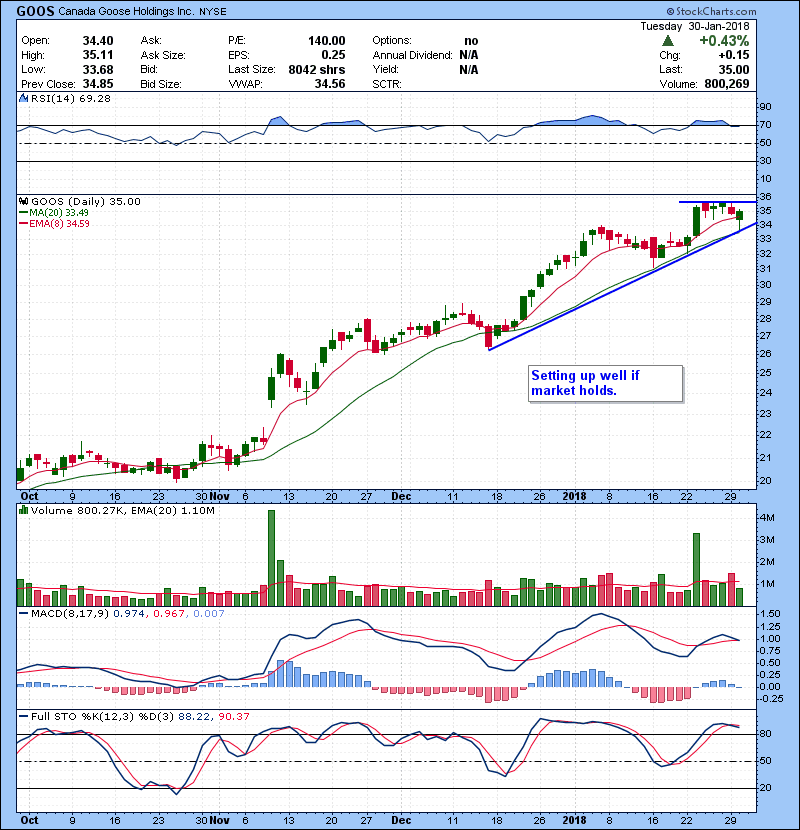Click the EPS value 0.25
800x830 pixels.
333,55
